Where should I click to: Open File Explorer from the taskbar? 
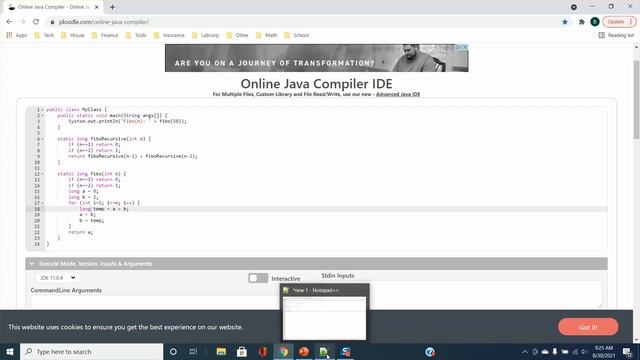tap(221, 351)
